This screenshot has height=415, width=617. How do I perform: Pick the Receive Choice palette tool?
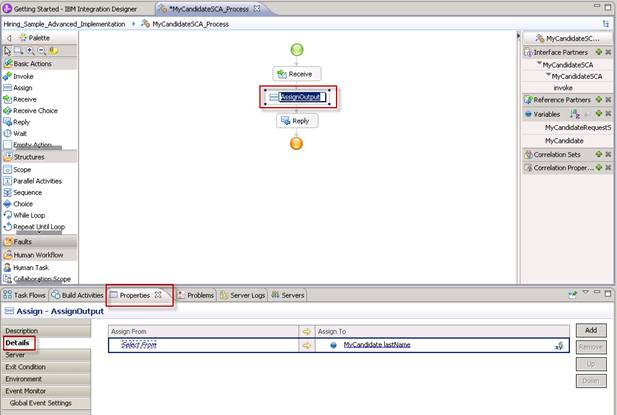34,110
